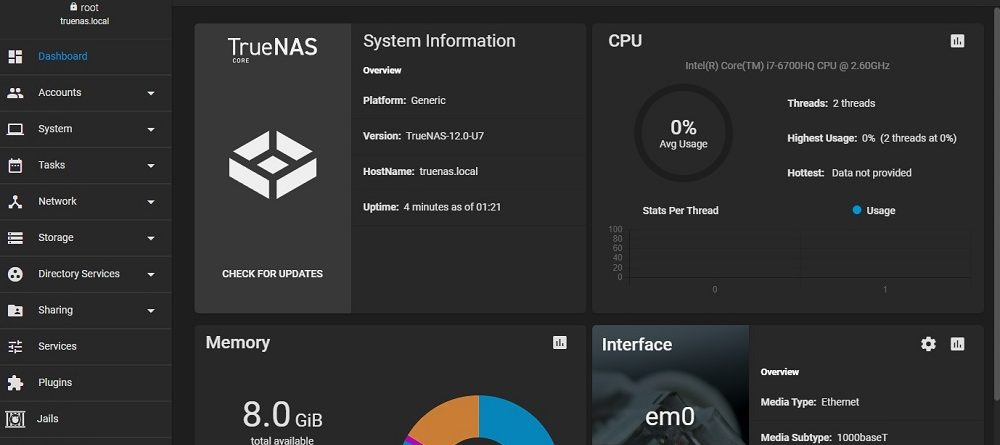This screenshot has height=445, width=1000.
Task: Click the Tasks calendar icon
Action: tap(15, 165)
